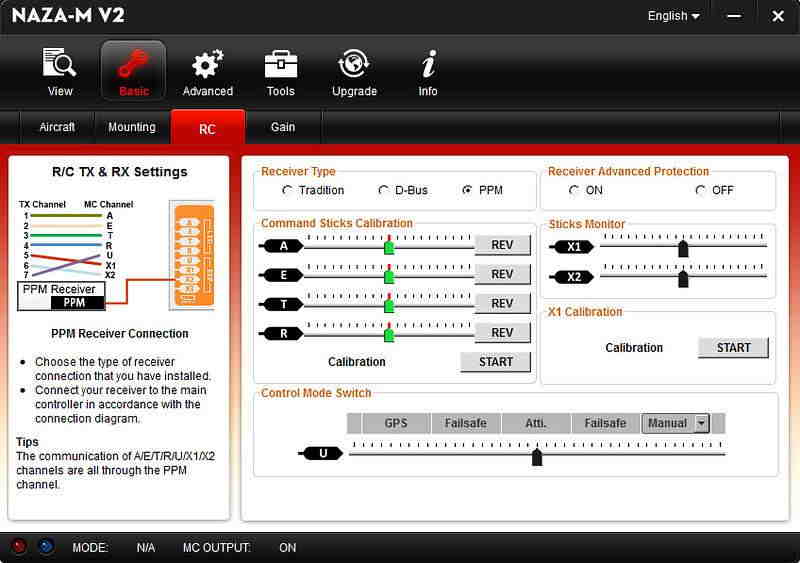This screenshot has width=800, height=563.
Task: Reverse the E channel with REV
Action: point(502,274)
